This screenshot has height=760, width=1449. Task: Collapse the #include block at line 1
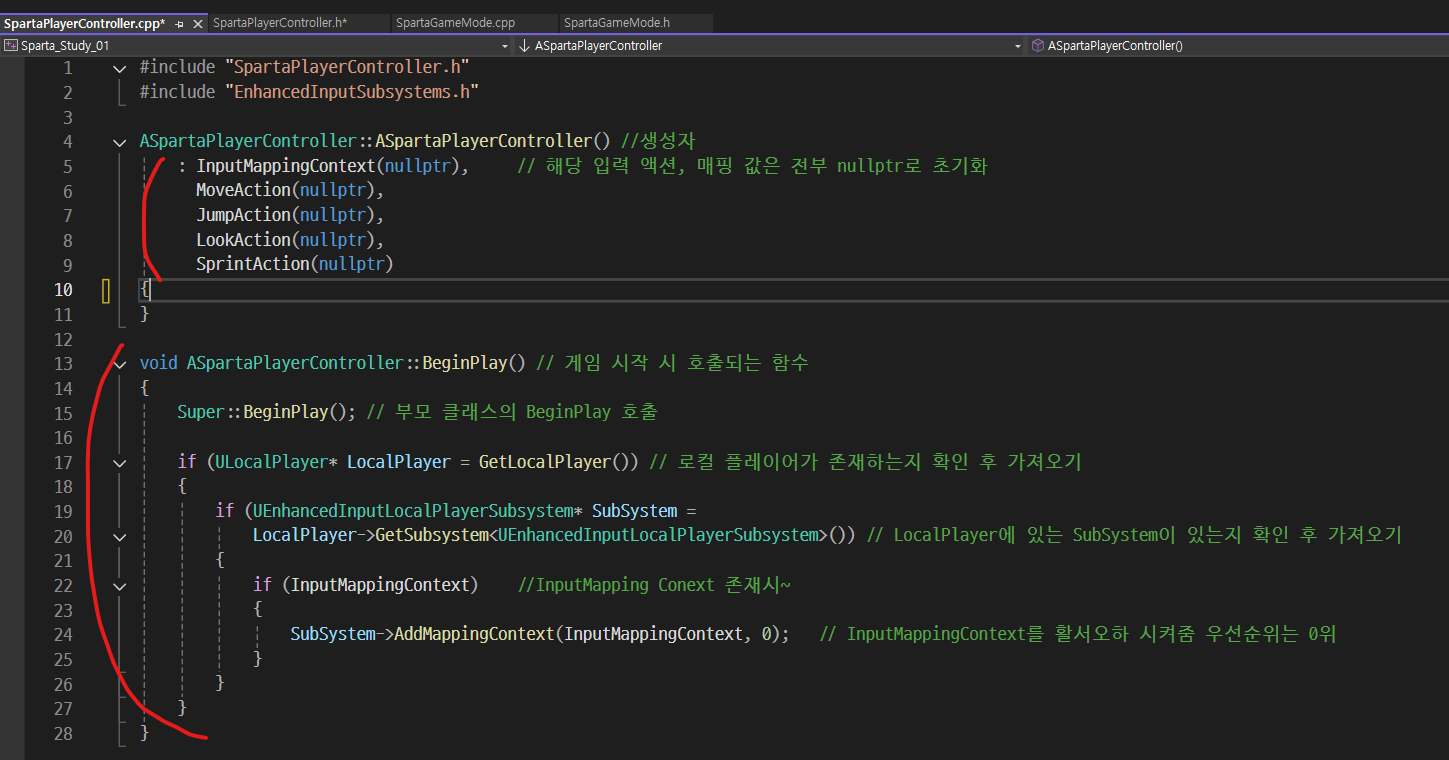pyautogui.click(x=120, y=68)
